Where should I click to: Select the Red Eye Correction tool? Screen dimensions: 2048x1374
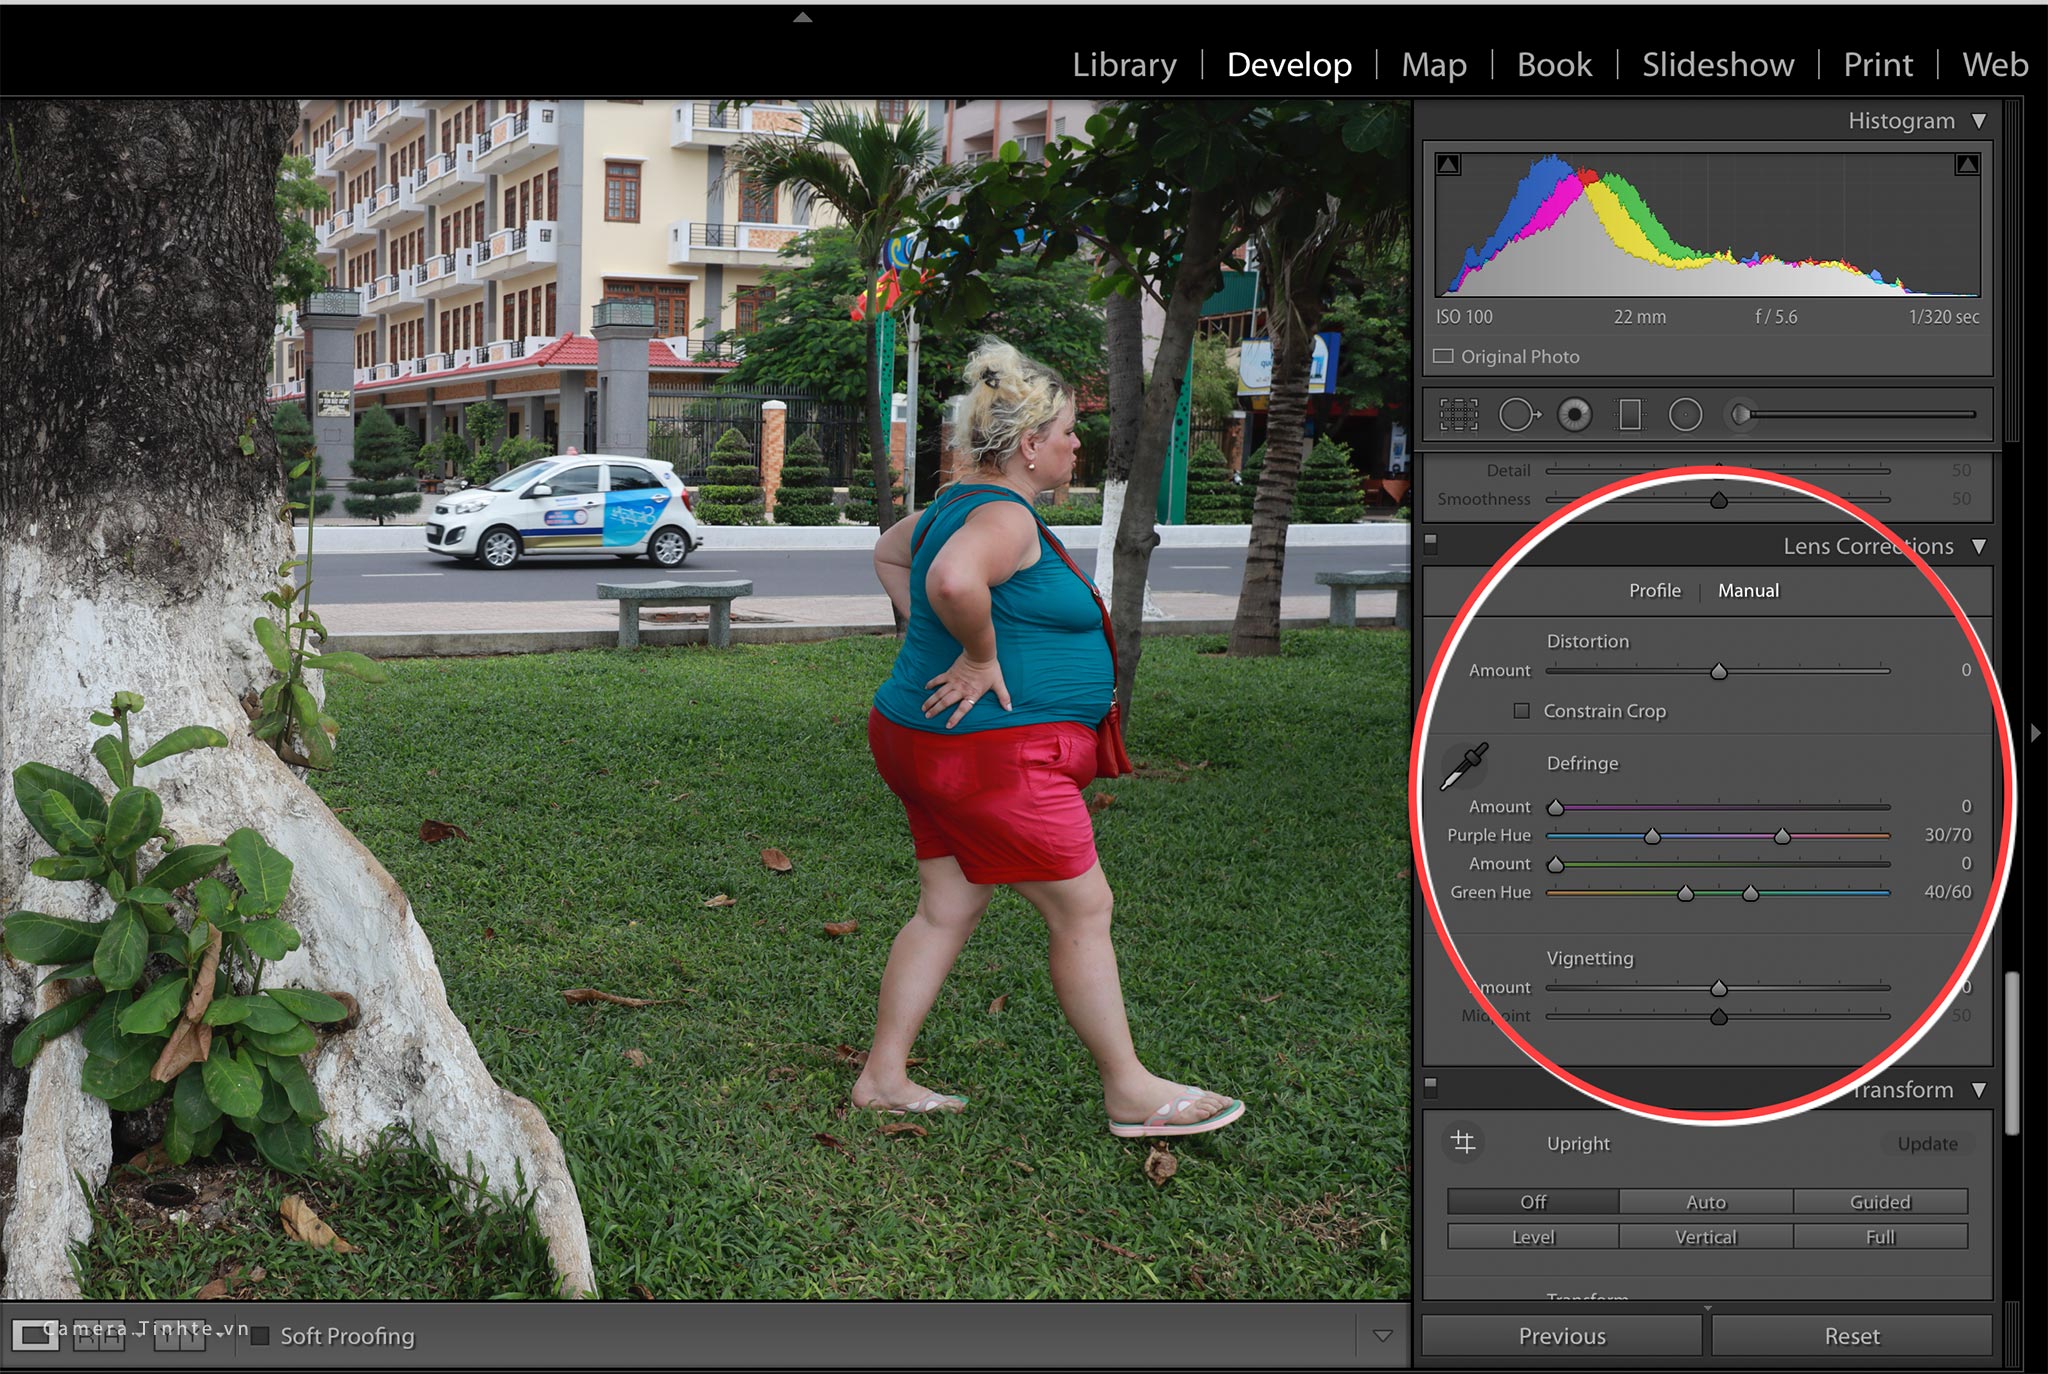pyautogui.click(x=1575, y=414)
